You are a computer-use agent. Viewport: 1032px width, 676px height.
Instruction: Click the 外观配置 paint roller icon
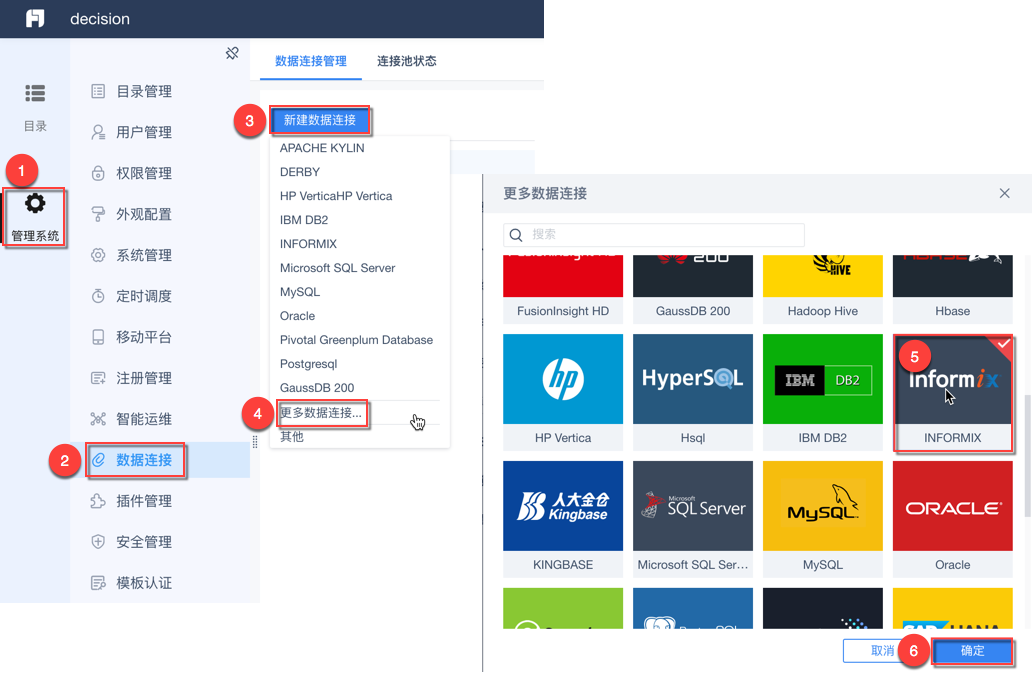tap(98, 214)
